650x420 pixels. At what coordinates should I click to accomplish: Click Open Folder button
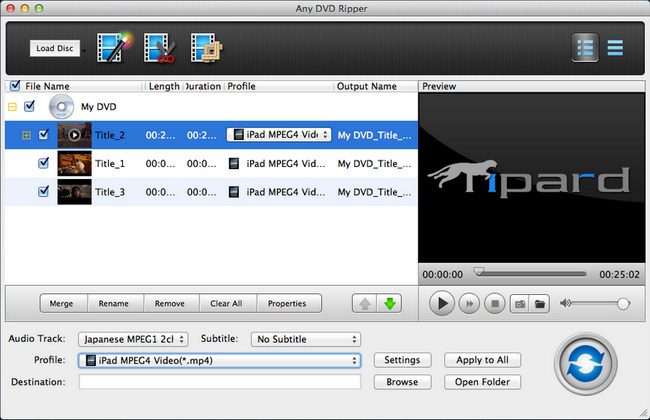tap(483, 382)
